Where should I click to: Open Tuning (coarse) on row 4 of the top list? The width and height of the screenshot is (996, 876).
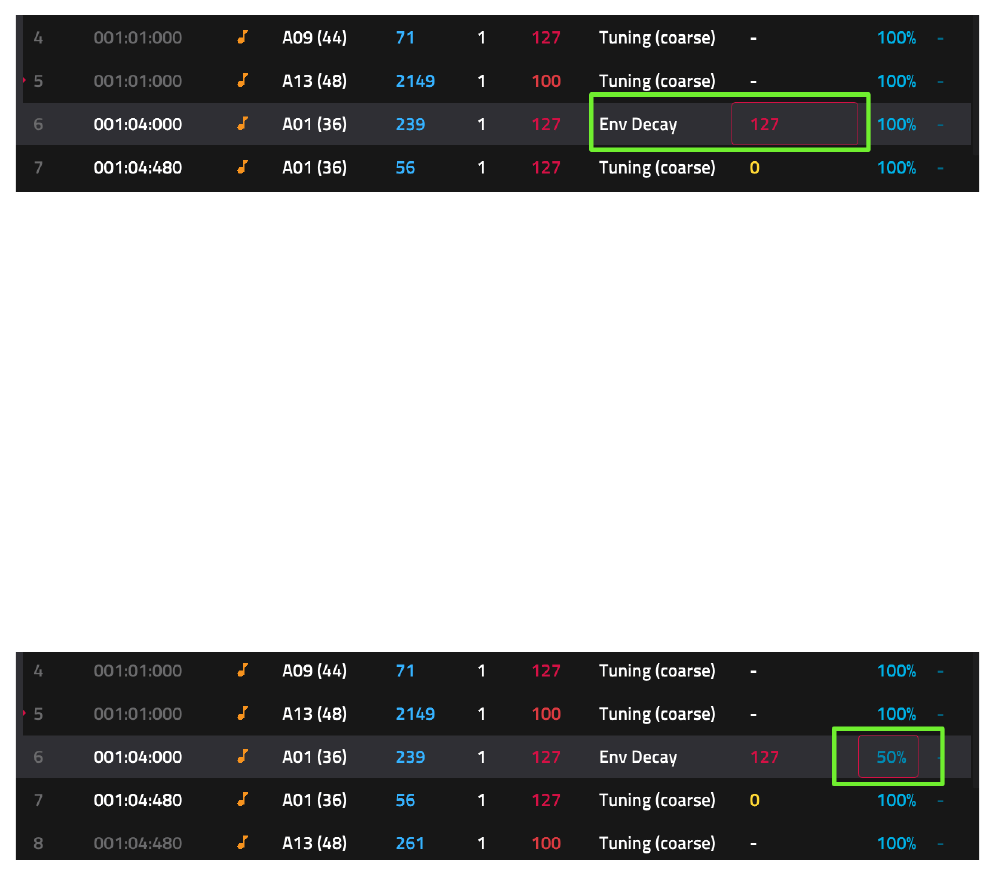tap(657, 38)
